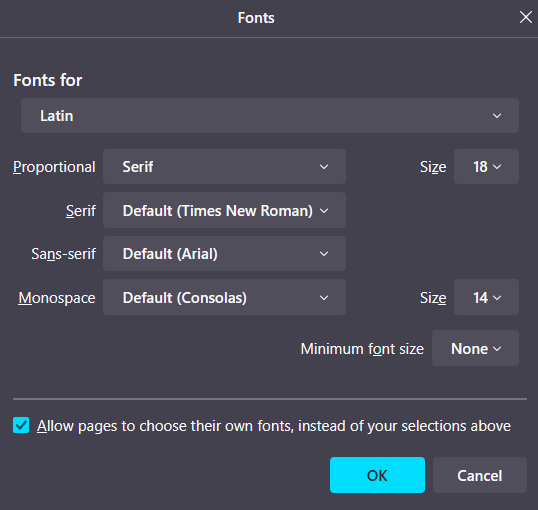Viewport: 538px width, 510px height.
Task: Change the proportional font size 18
Action: click(x=486, y=166)
